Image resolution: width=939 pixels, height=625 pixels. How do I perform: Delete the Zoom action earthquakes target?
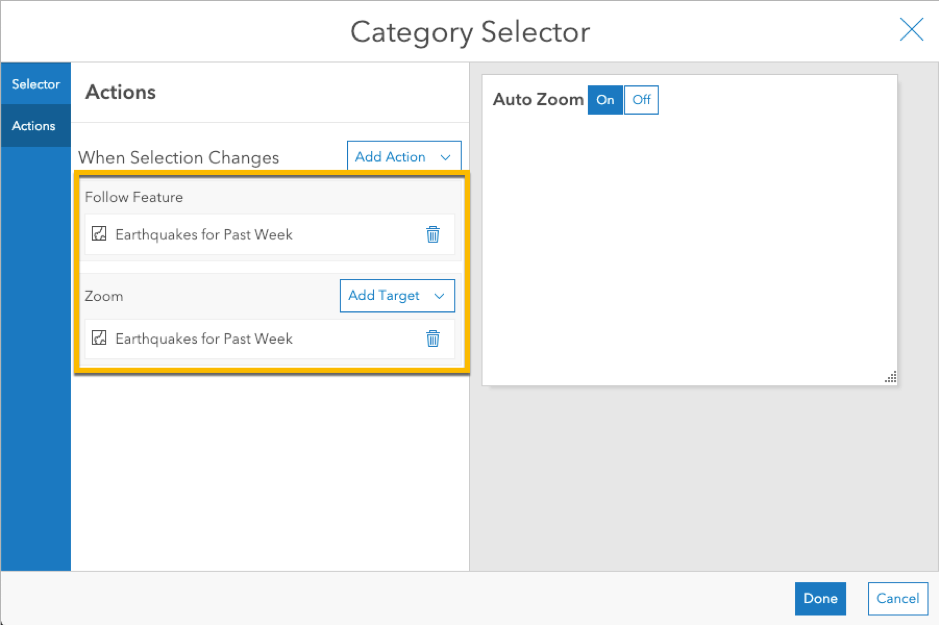[x=433, y=339]
